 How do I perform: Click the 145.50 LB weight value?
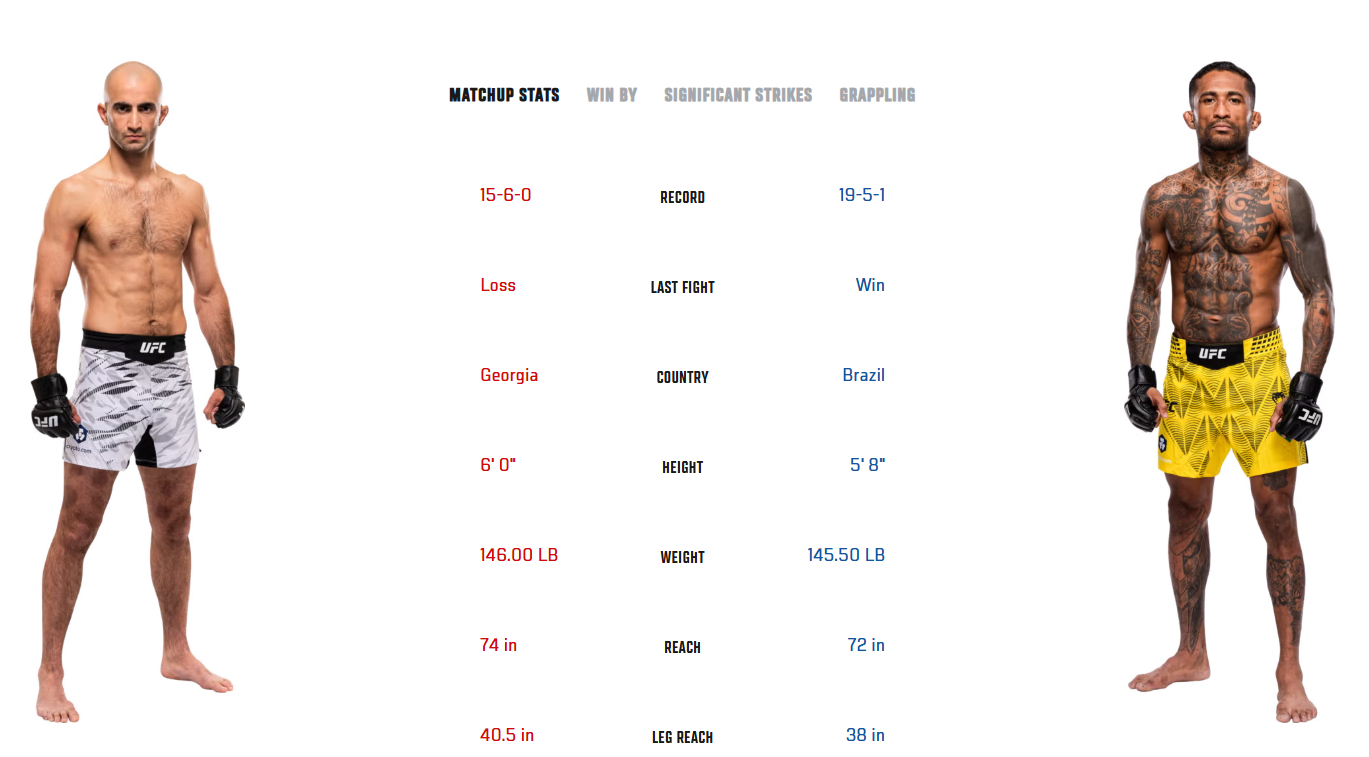(x=846, y=555)
